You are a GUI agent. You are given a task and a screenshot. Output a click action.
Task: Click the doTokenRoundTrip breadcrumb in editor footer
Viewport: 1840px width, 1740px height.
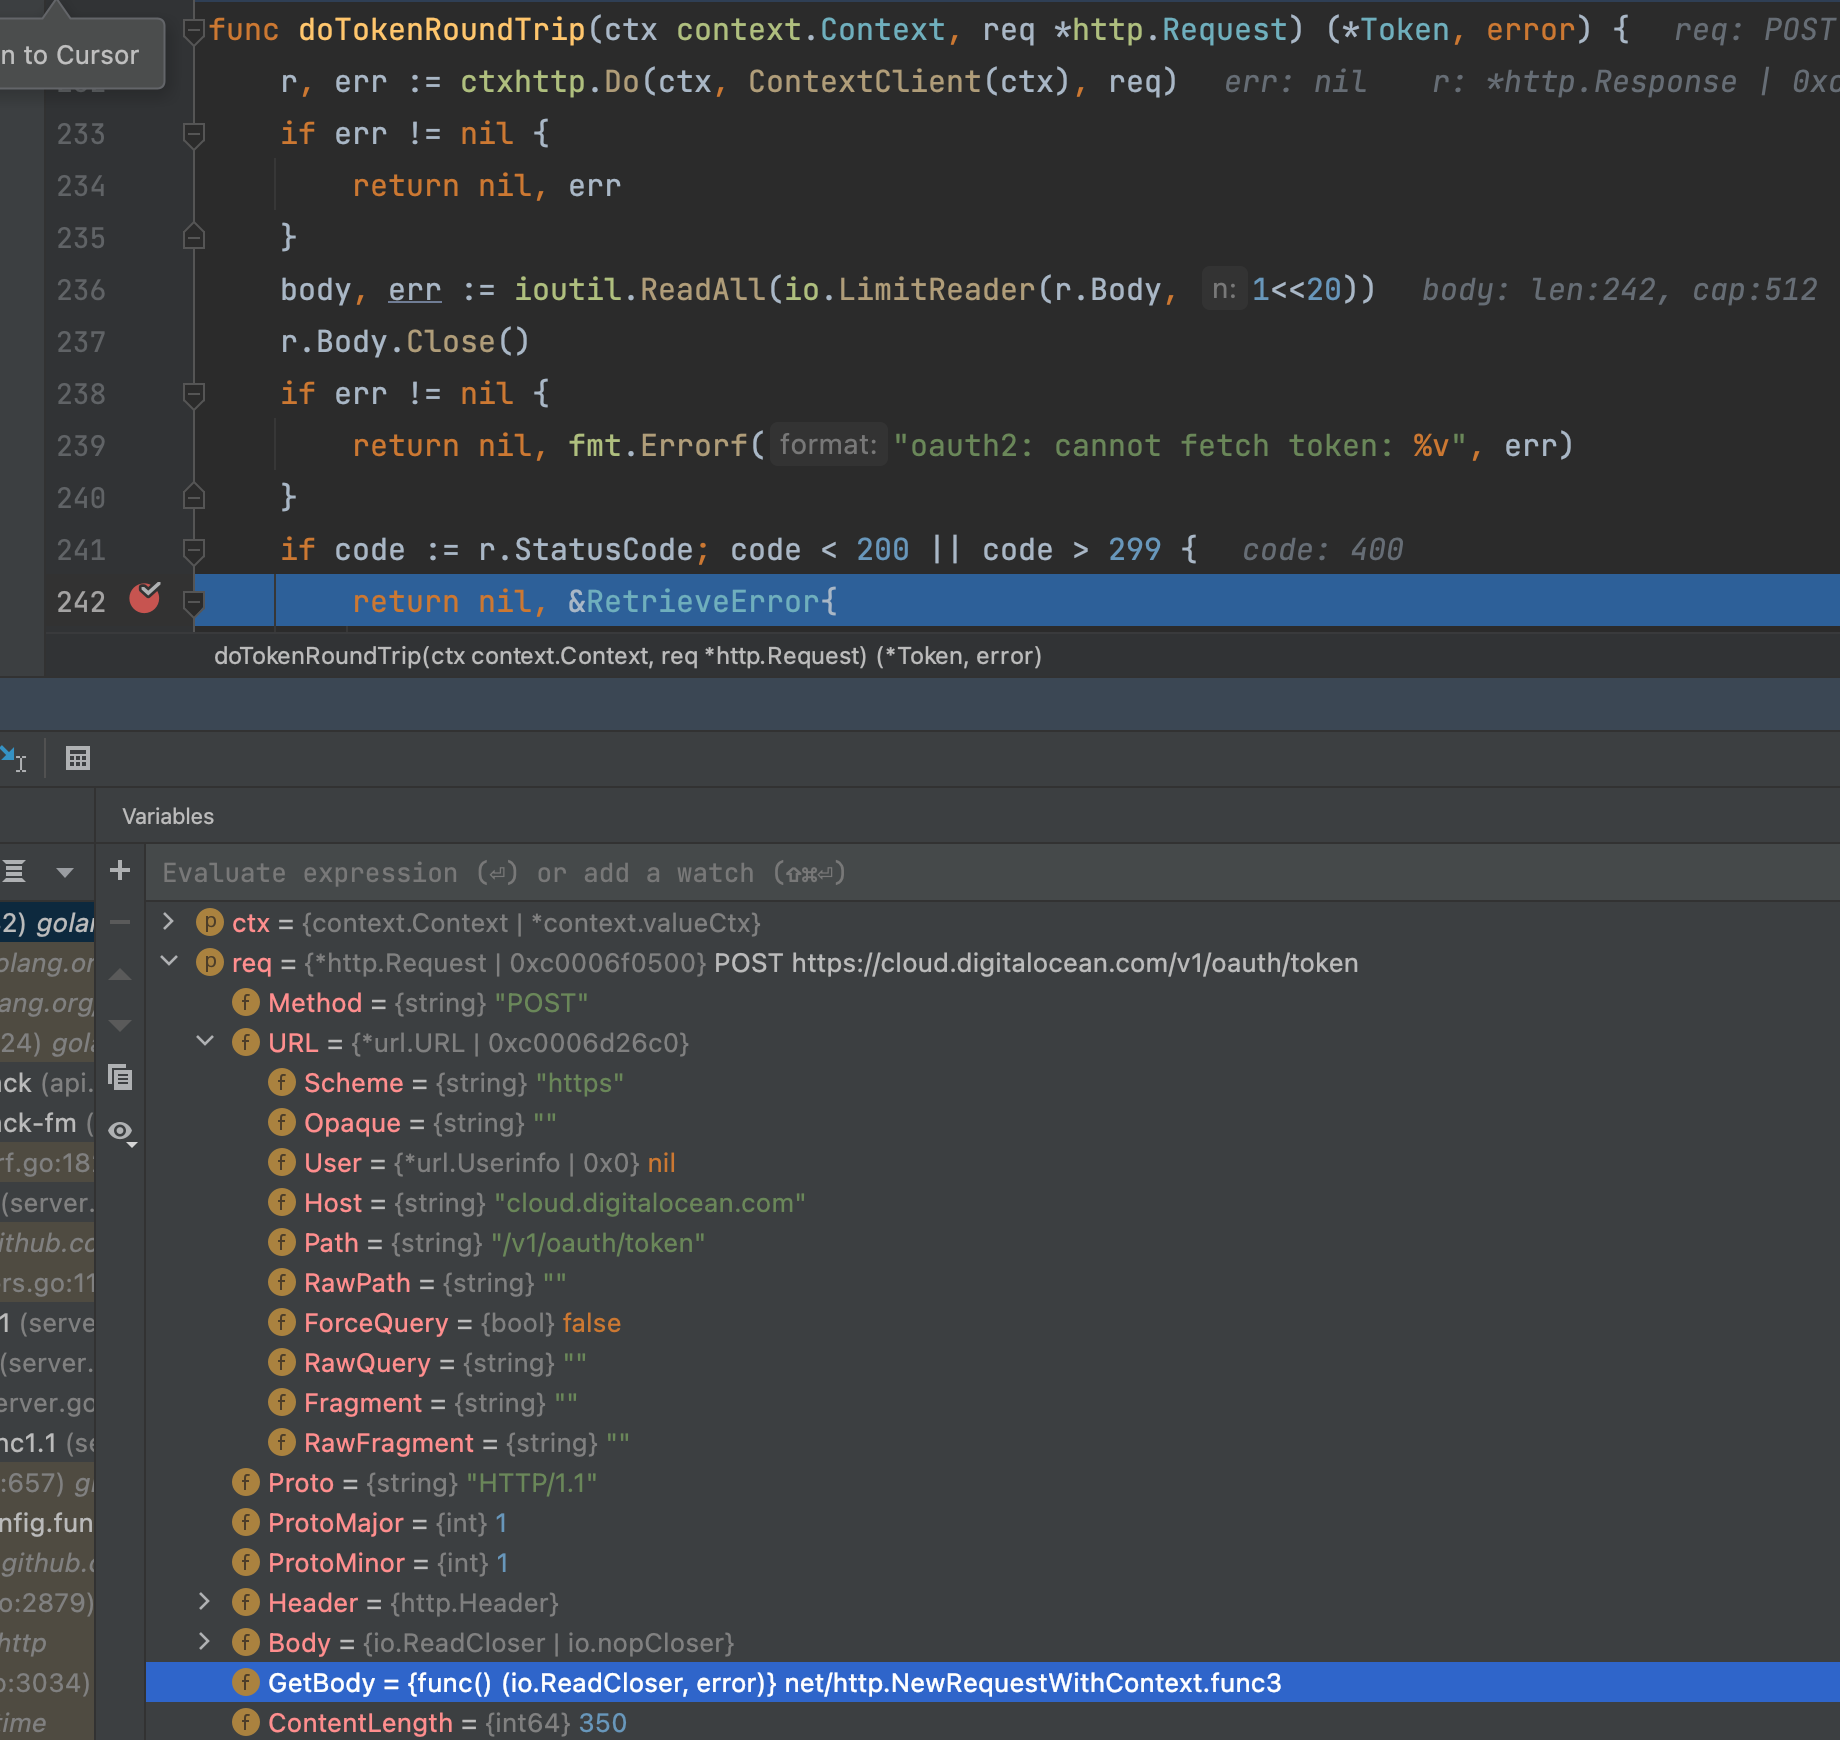click(628, 656)
